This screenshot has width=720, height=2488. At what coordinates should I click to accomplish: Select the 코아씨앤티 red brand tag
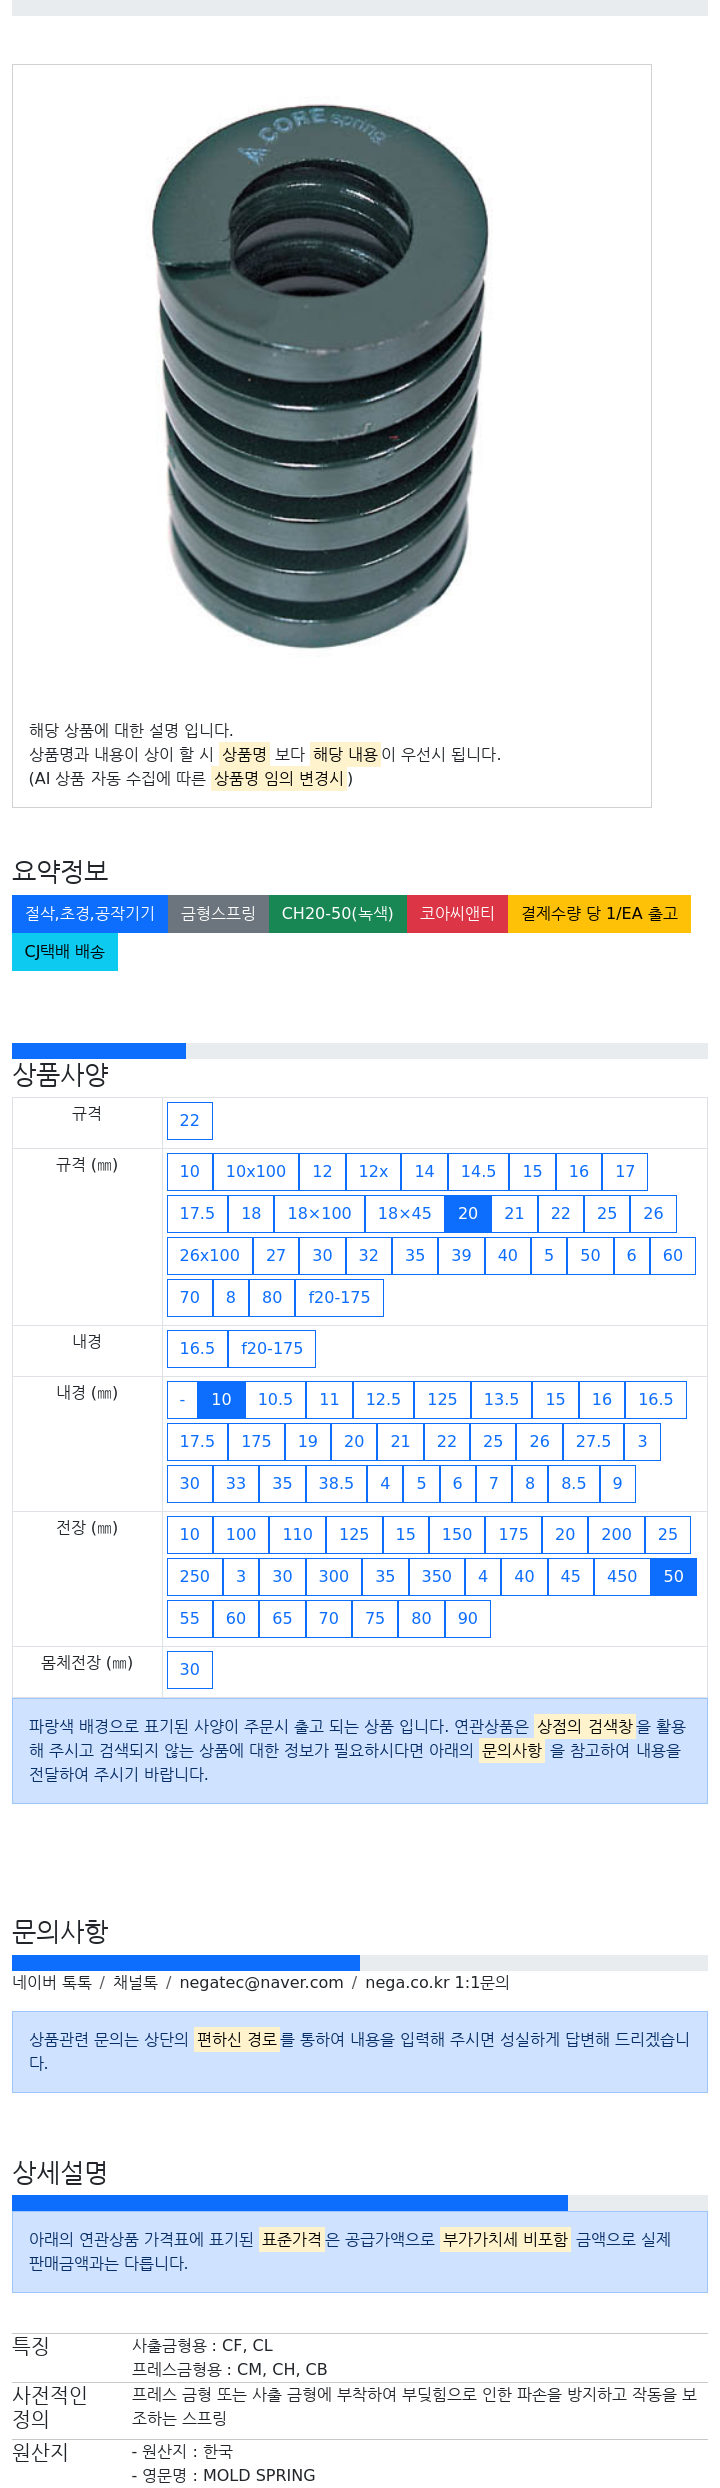[x=457, y=914]
